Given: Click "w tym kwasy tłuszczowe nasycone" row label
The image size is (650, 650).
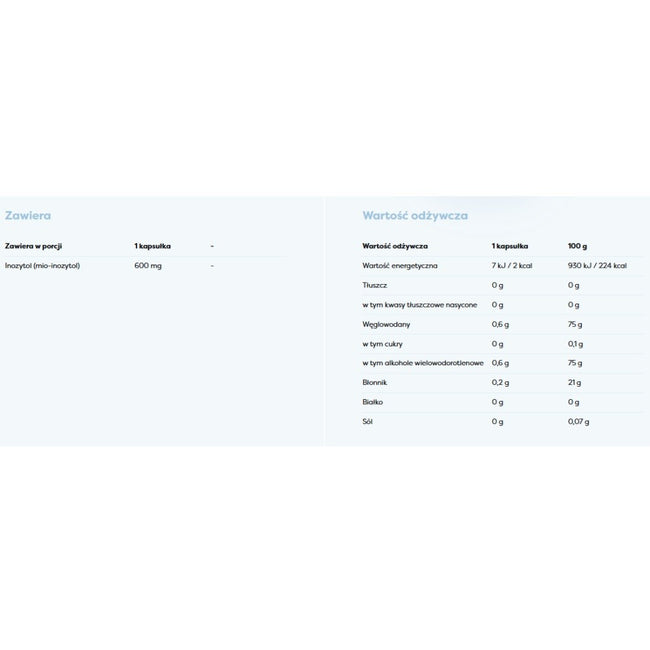Looking at the screenshot, I should click(419, 304).
